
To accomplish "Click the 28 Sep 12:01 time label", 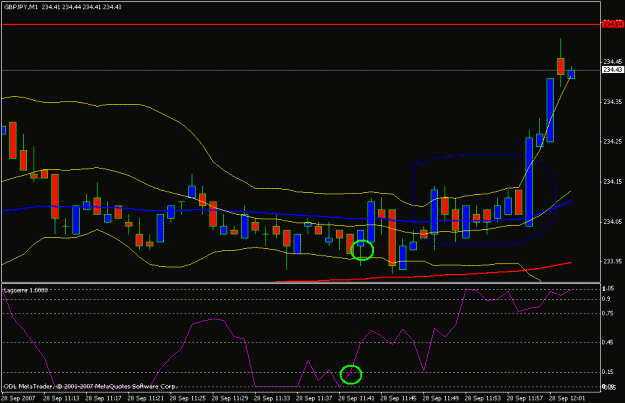I will pyautogui.click(x=568, y=398).
